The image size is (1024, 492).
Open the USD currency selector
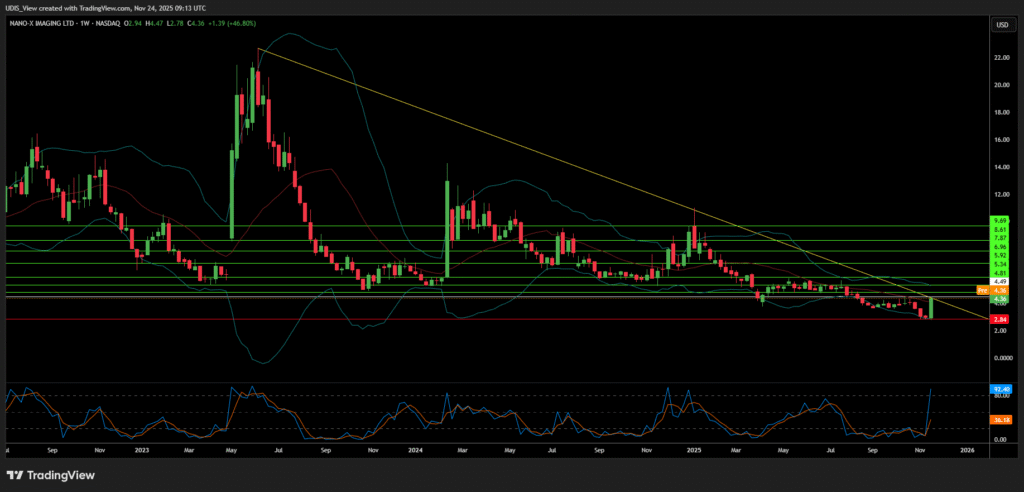pyautogui.click(x=1000, y=24)
